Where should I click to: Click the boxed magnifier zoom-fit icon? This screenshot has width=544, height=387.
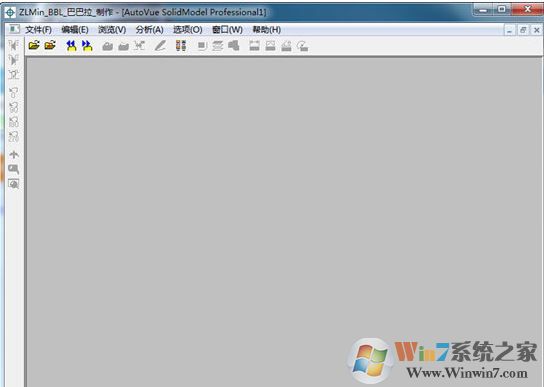tap(14, 184)
